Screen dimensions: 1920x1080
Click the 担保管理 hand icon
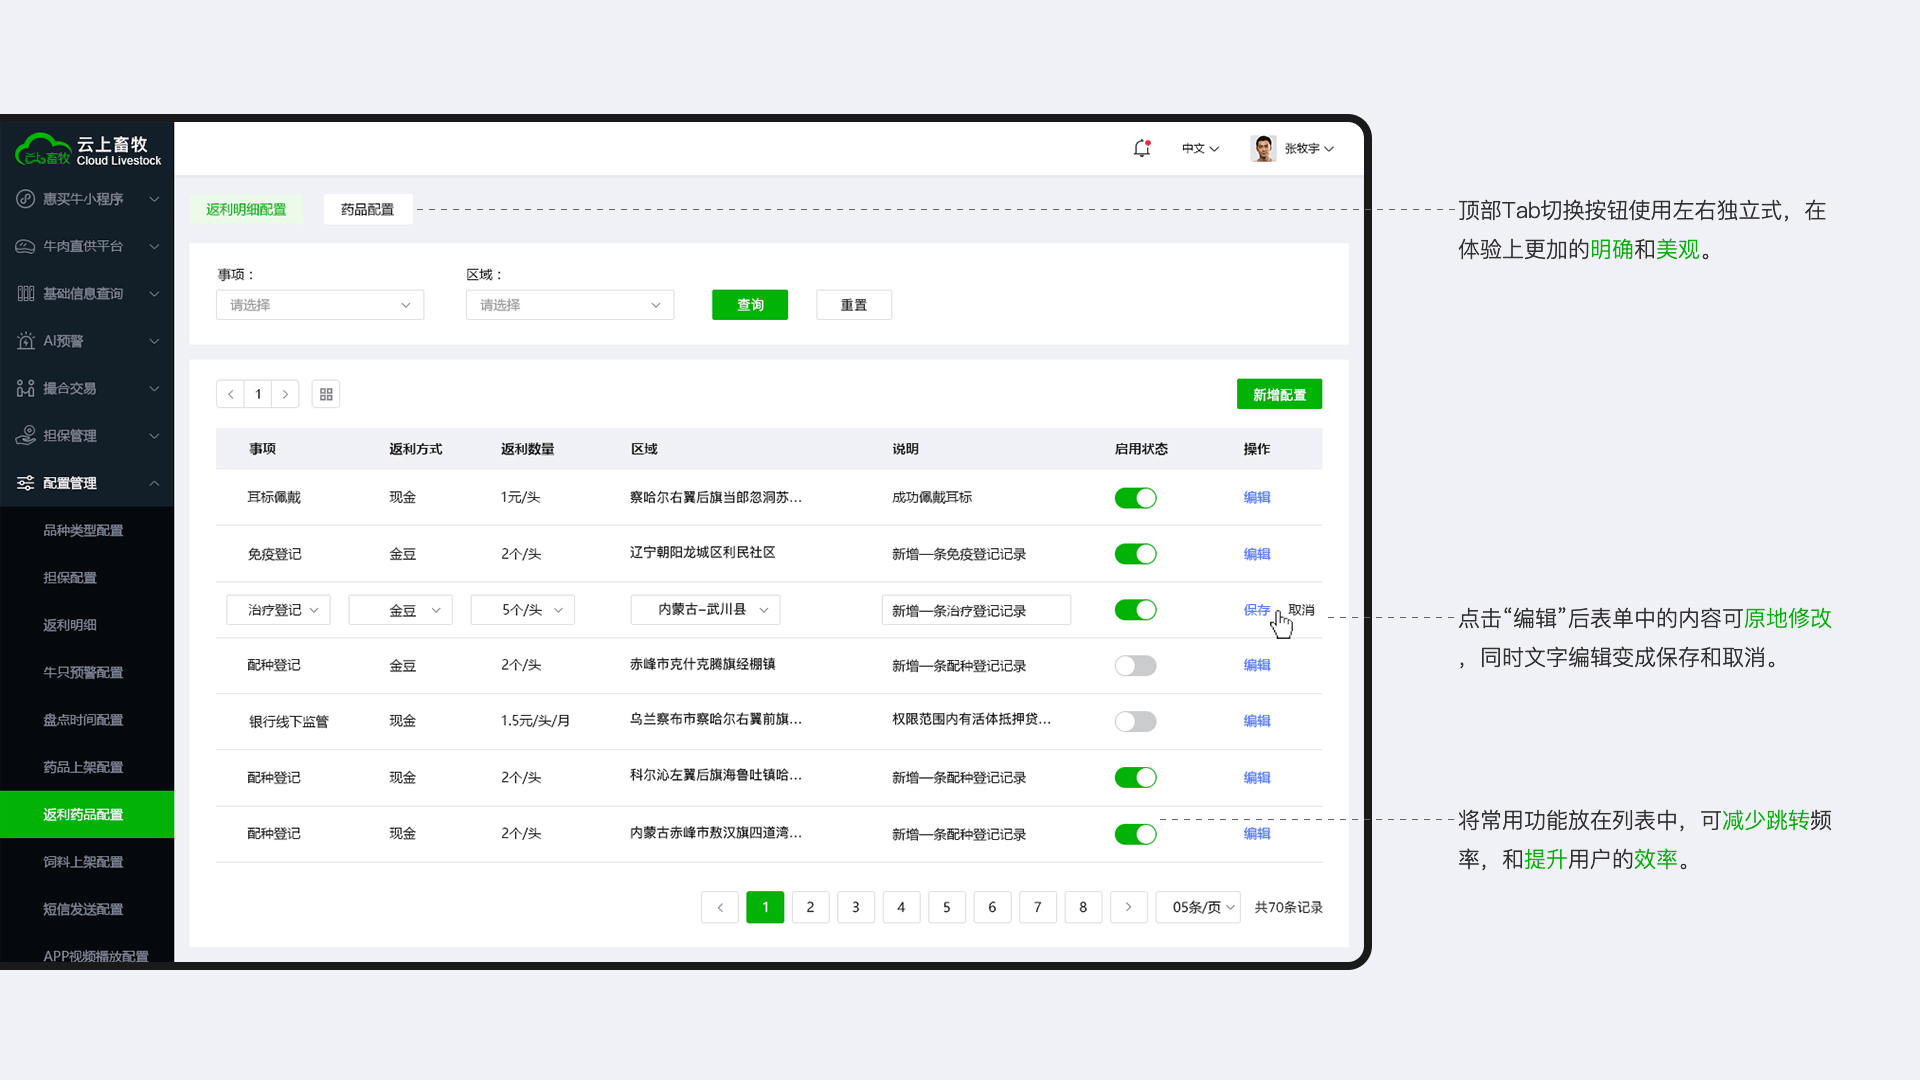(25, 435)
